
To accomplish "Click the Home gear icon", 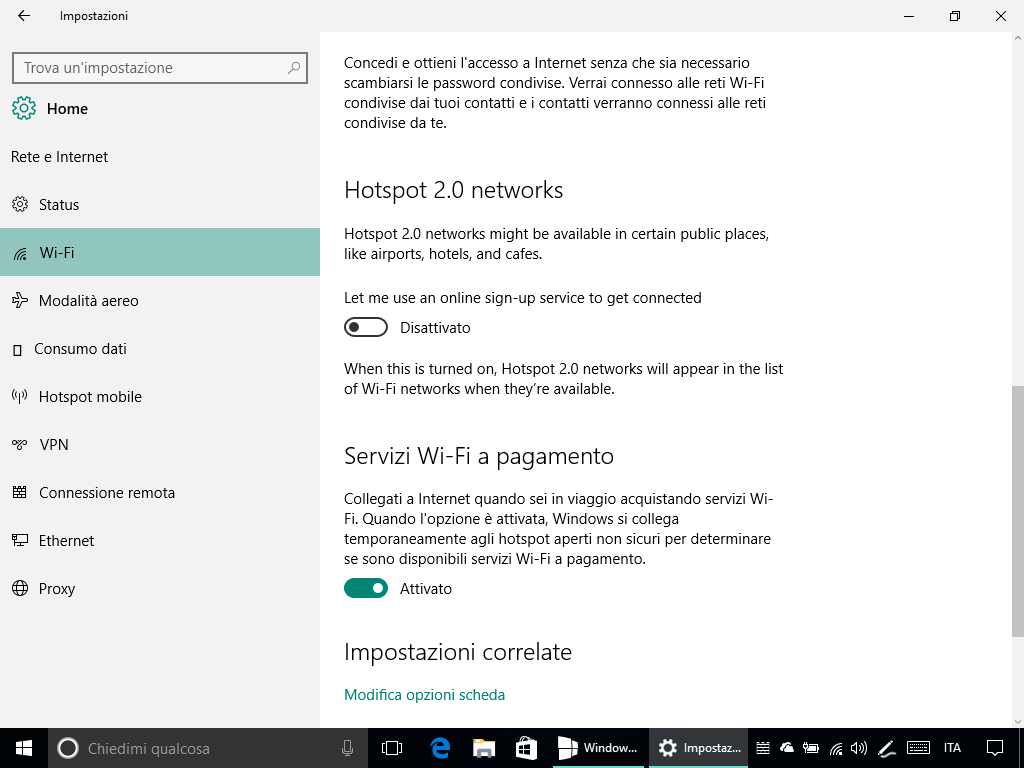I will tap(24, 108).
